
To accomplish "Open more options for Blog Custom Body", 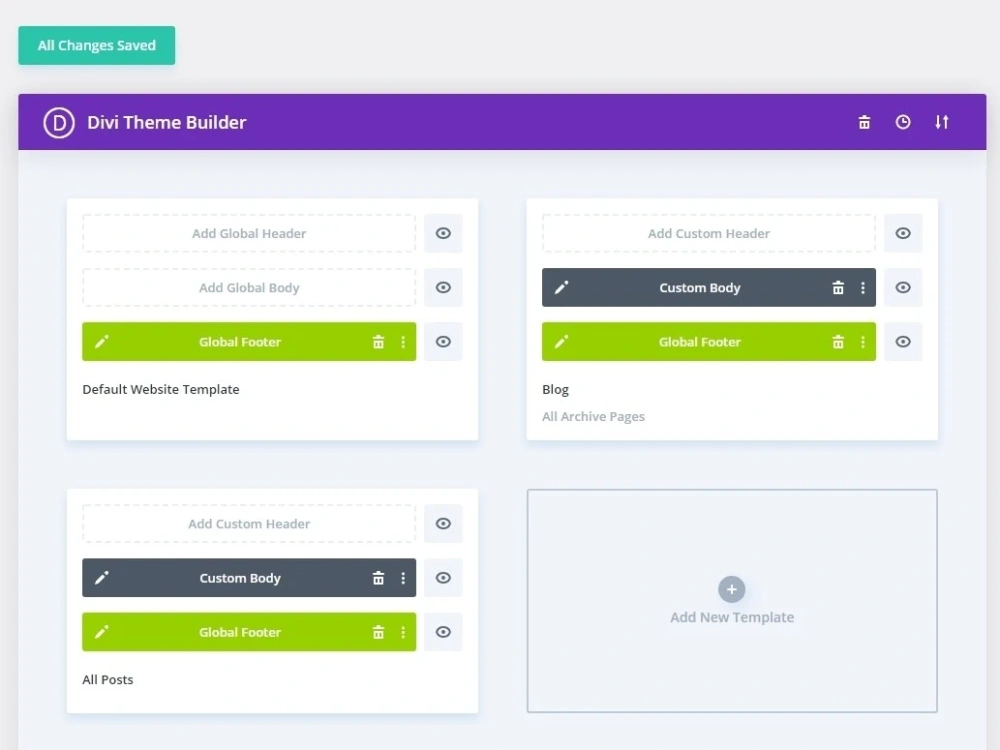I will (863, 288).
